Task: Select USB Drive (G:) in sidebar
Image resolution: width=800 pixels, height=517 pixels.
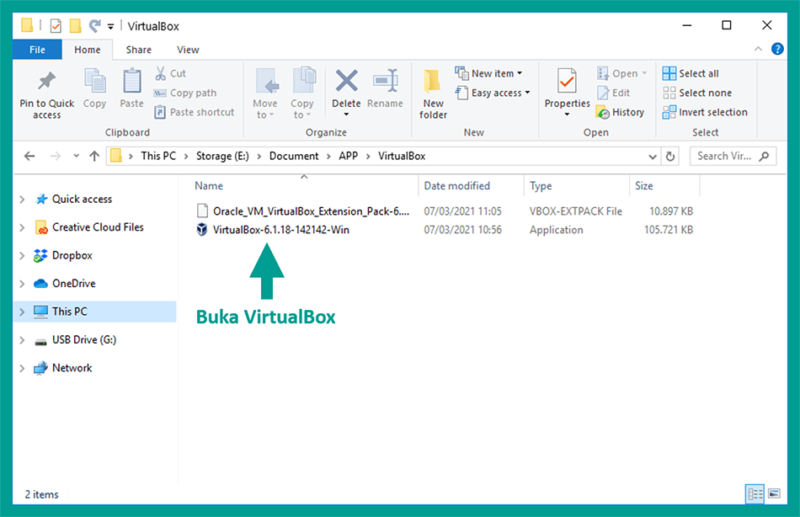Action: [84, 339]
